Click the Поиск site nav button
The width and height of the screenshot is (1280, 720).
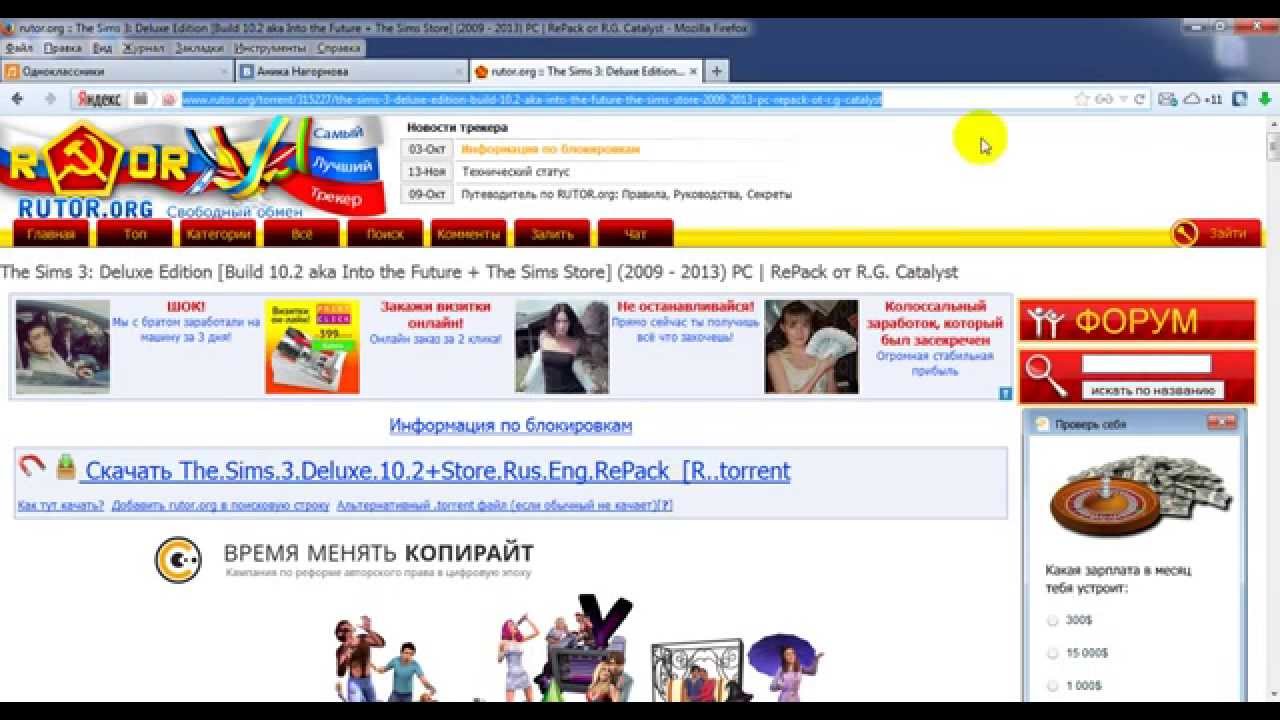point(385,234)
